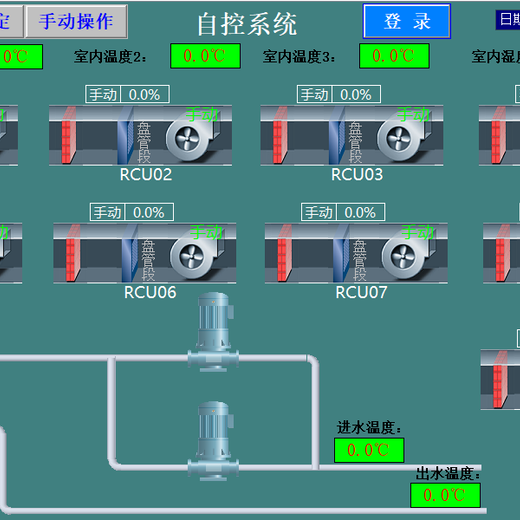Screen dimensions: 520x520
Task: Click the 室内温度3 value display
Action: (x=394, y=56)
